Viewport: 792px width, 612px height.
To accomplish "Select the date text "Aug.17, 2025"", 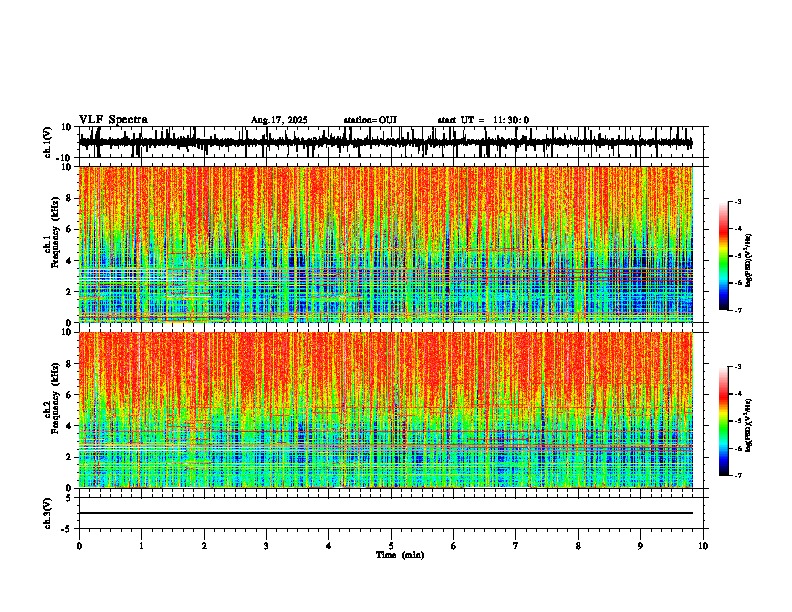I will point(279,120).
